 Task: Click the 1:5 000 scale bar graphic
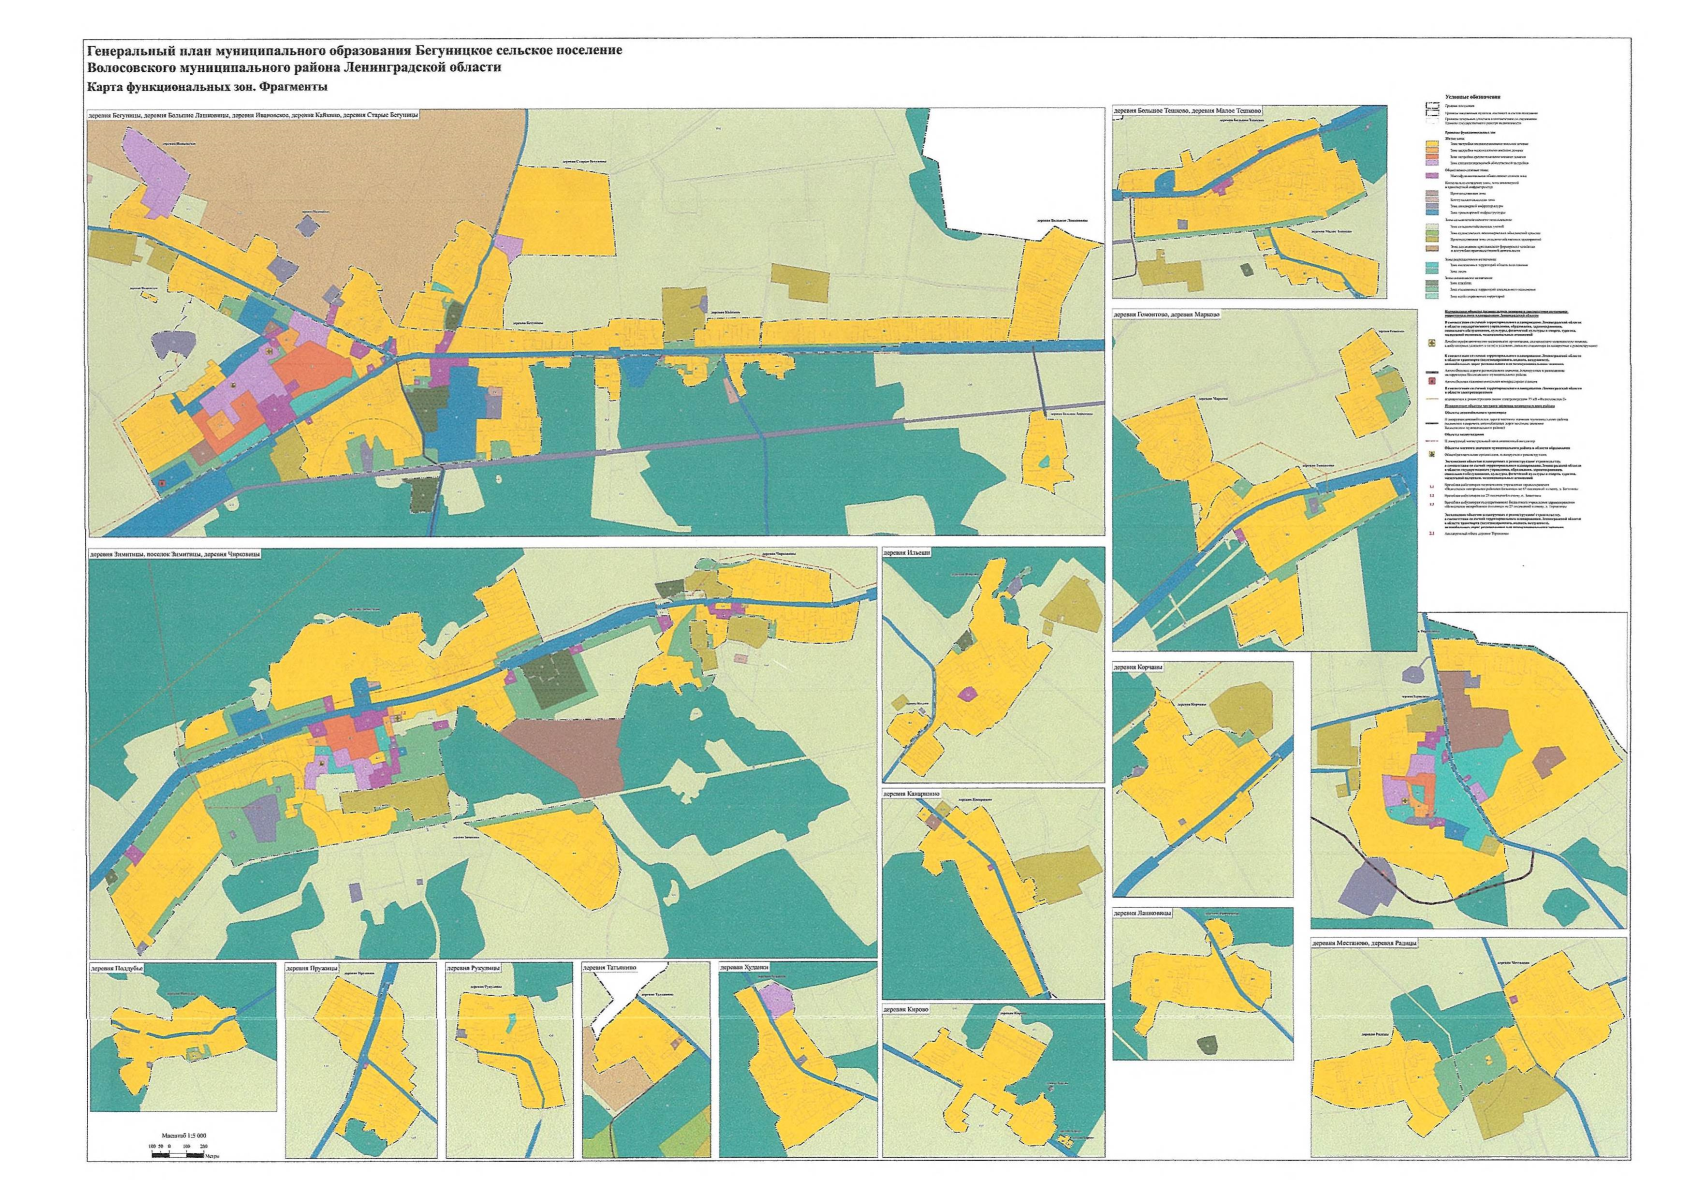(x=177, y=1154)
